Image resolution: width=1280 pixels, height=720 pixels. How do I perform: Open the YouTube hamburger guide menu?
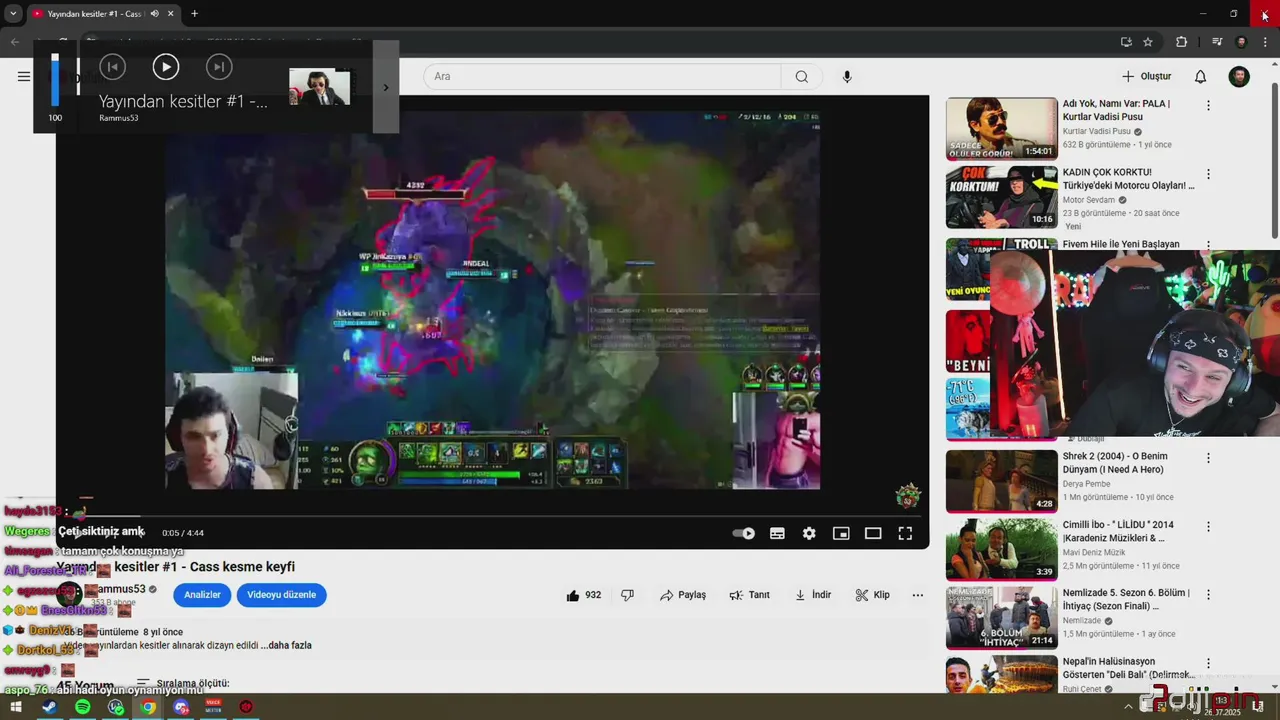[x=23, y=76]
